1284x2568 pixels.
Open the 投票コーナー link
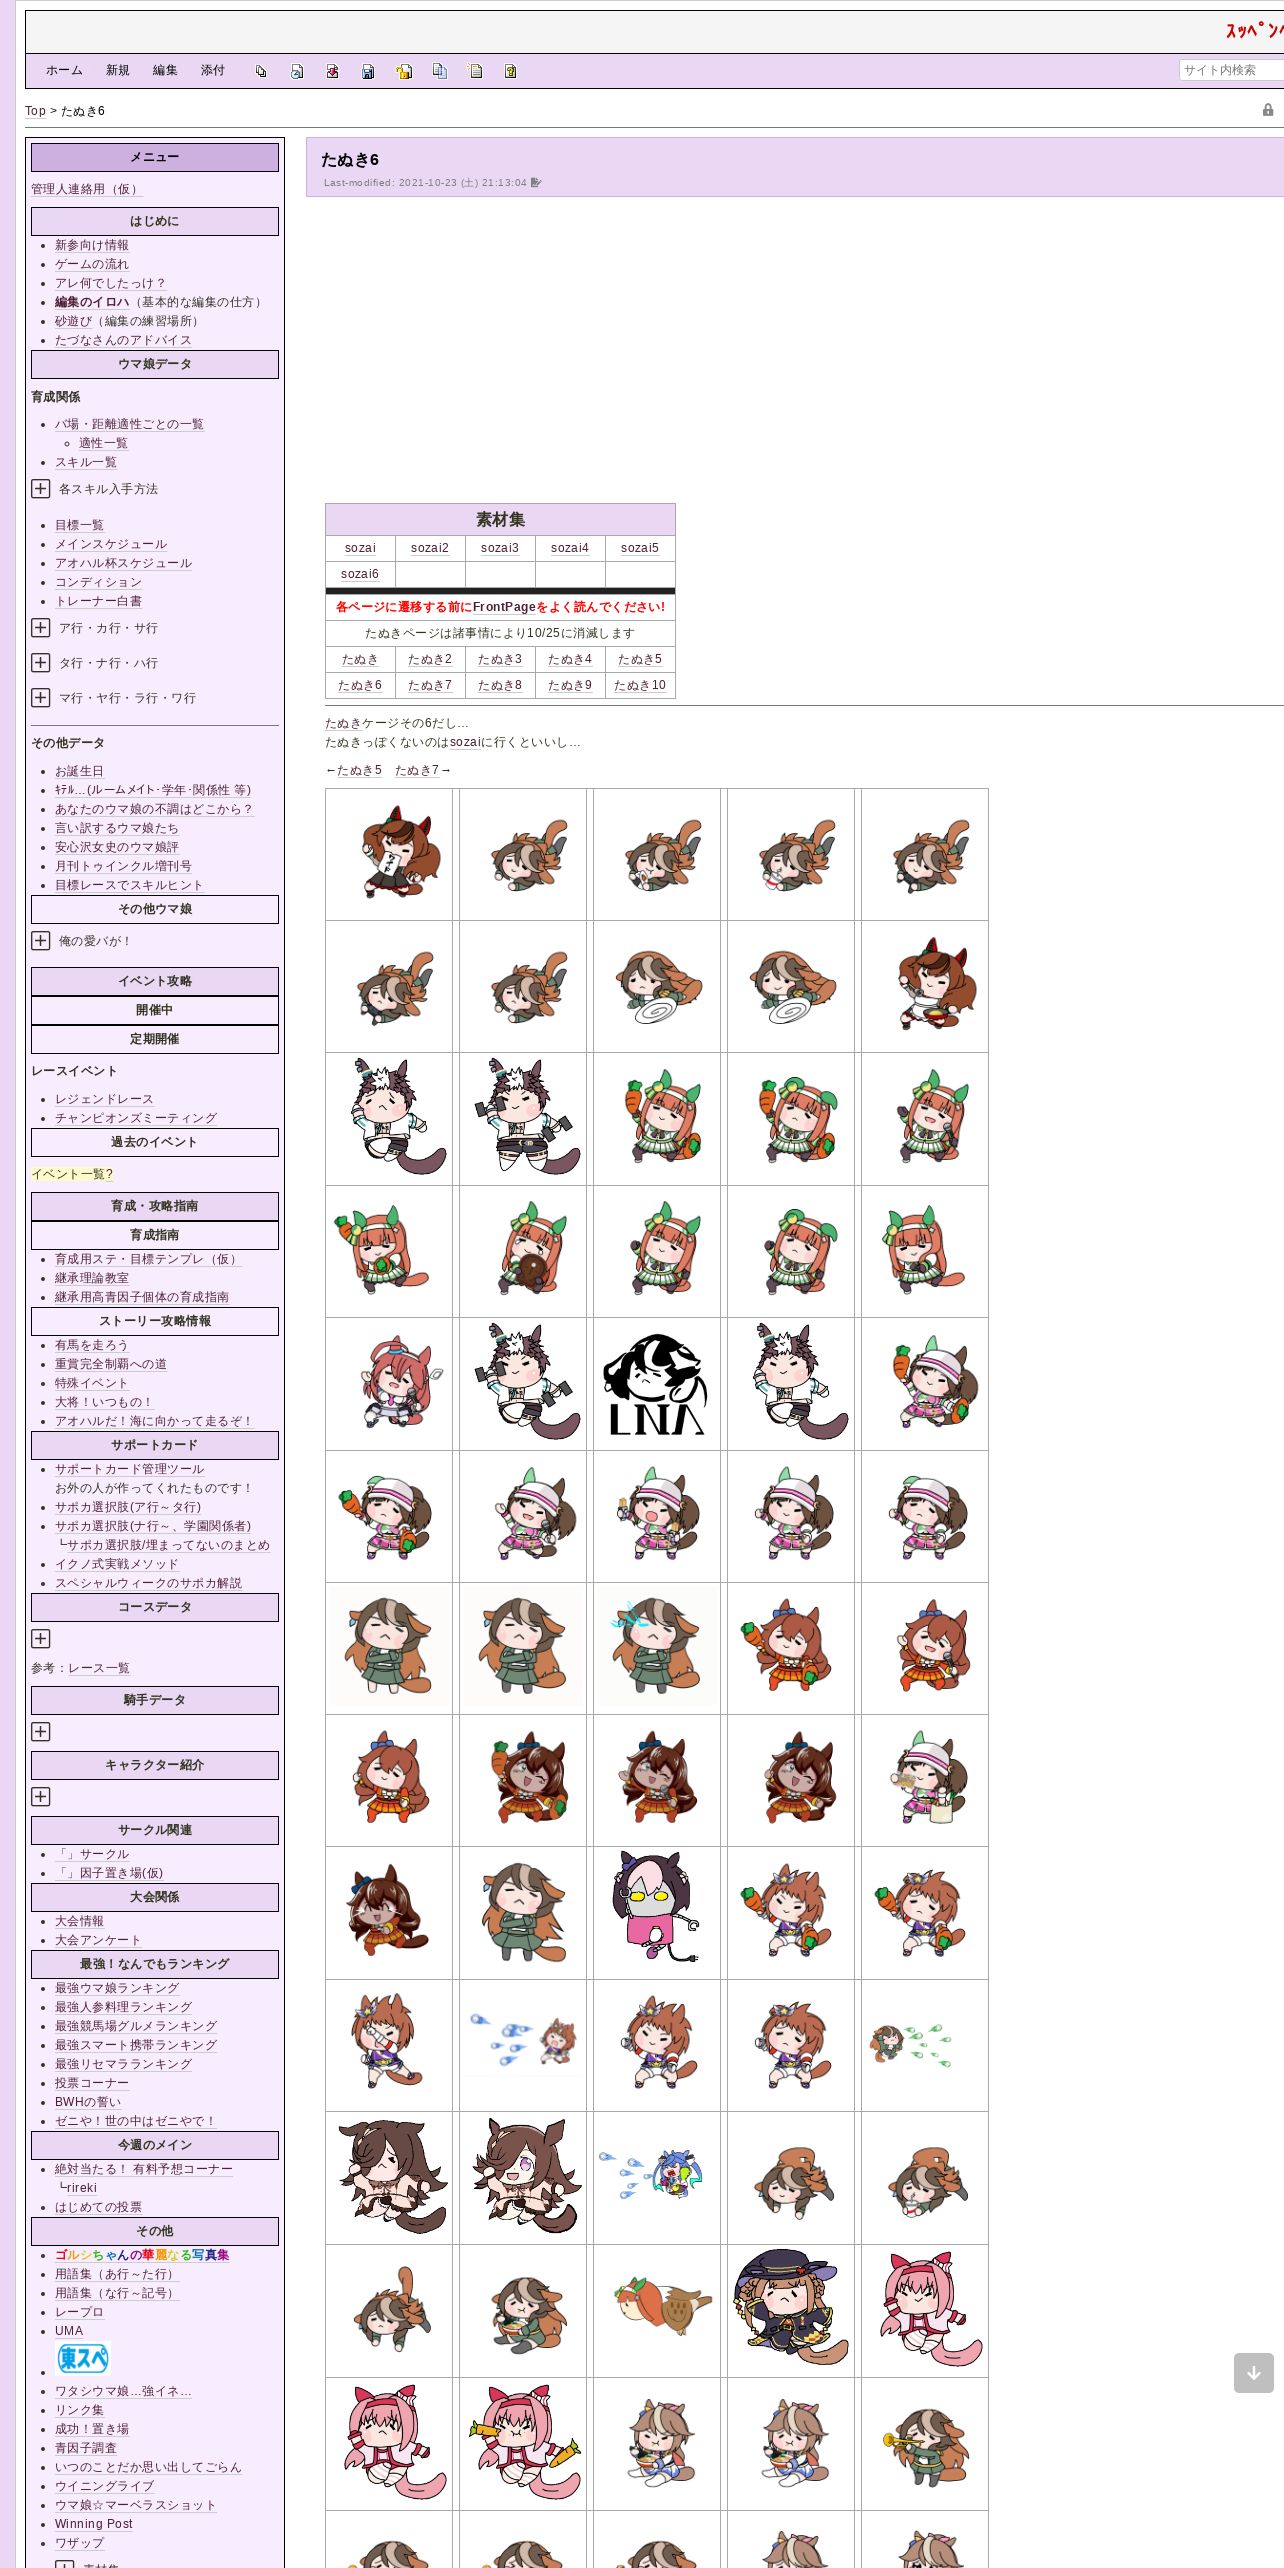pos(92,2083)
